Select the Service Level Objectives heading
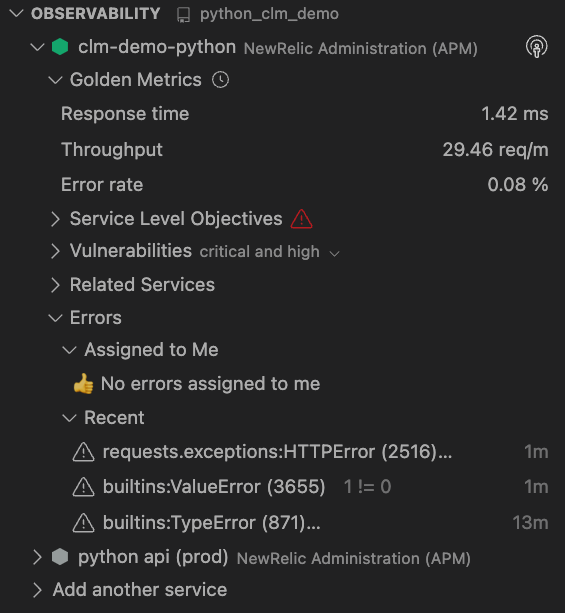Viewport: 565px width, 613px height. (x=176, y=219)
